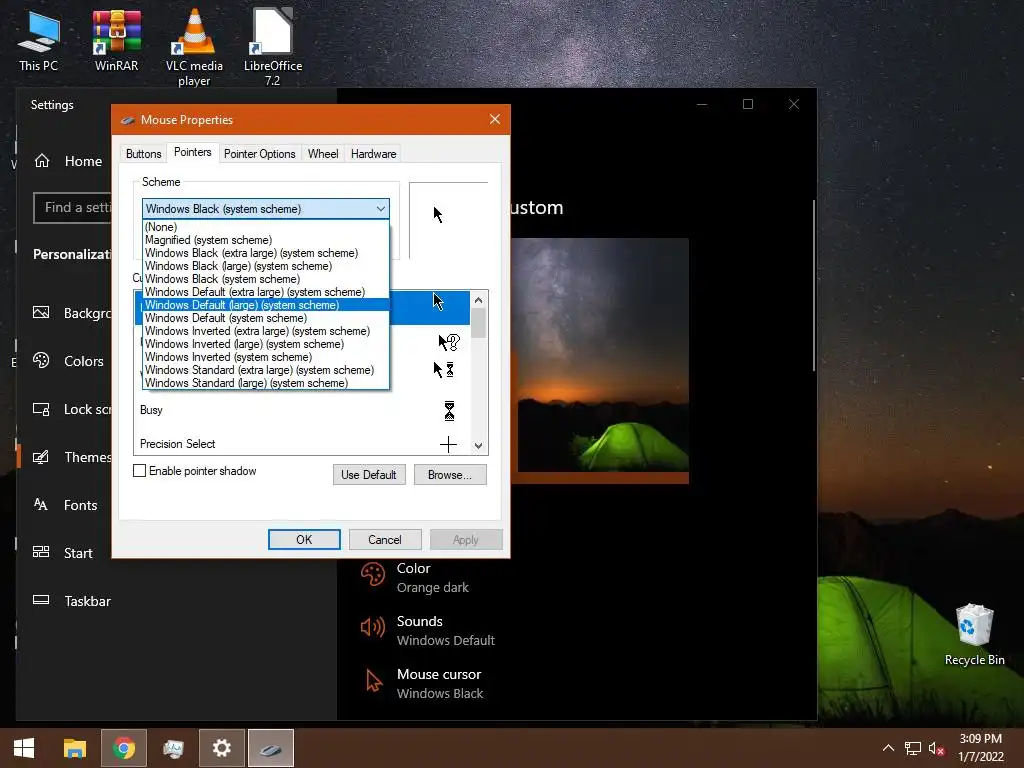Click pointer list scroll up arrow
Screen dimensions: 1024x768
click(x=479, y=300)
